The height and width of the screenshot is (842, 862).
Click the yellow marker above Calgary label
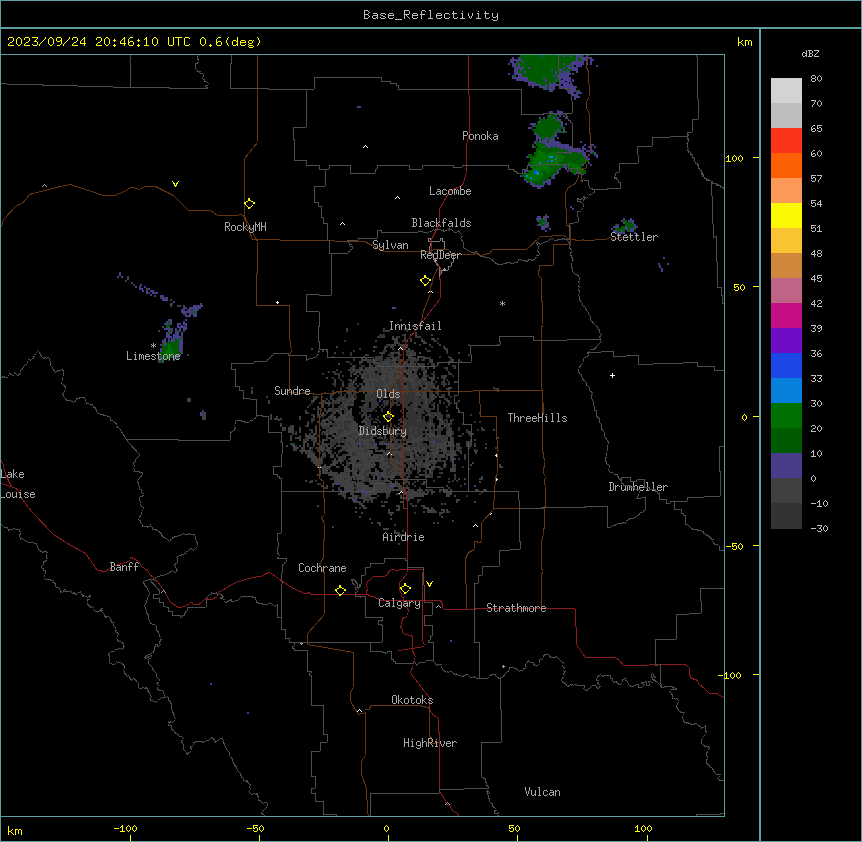pyautogui.click(x=405, y=589)
